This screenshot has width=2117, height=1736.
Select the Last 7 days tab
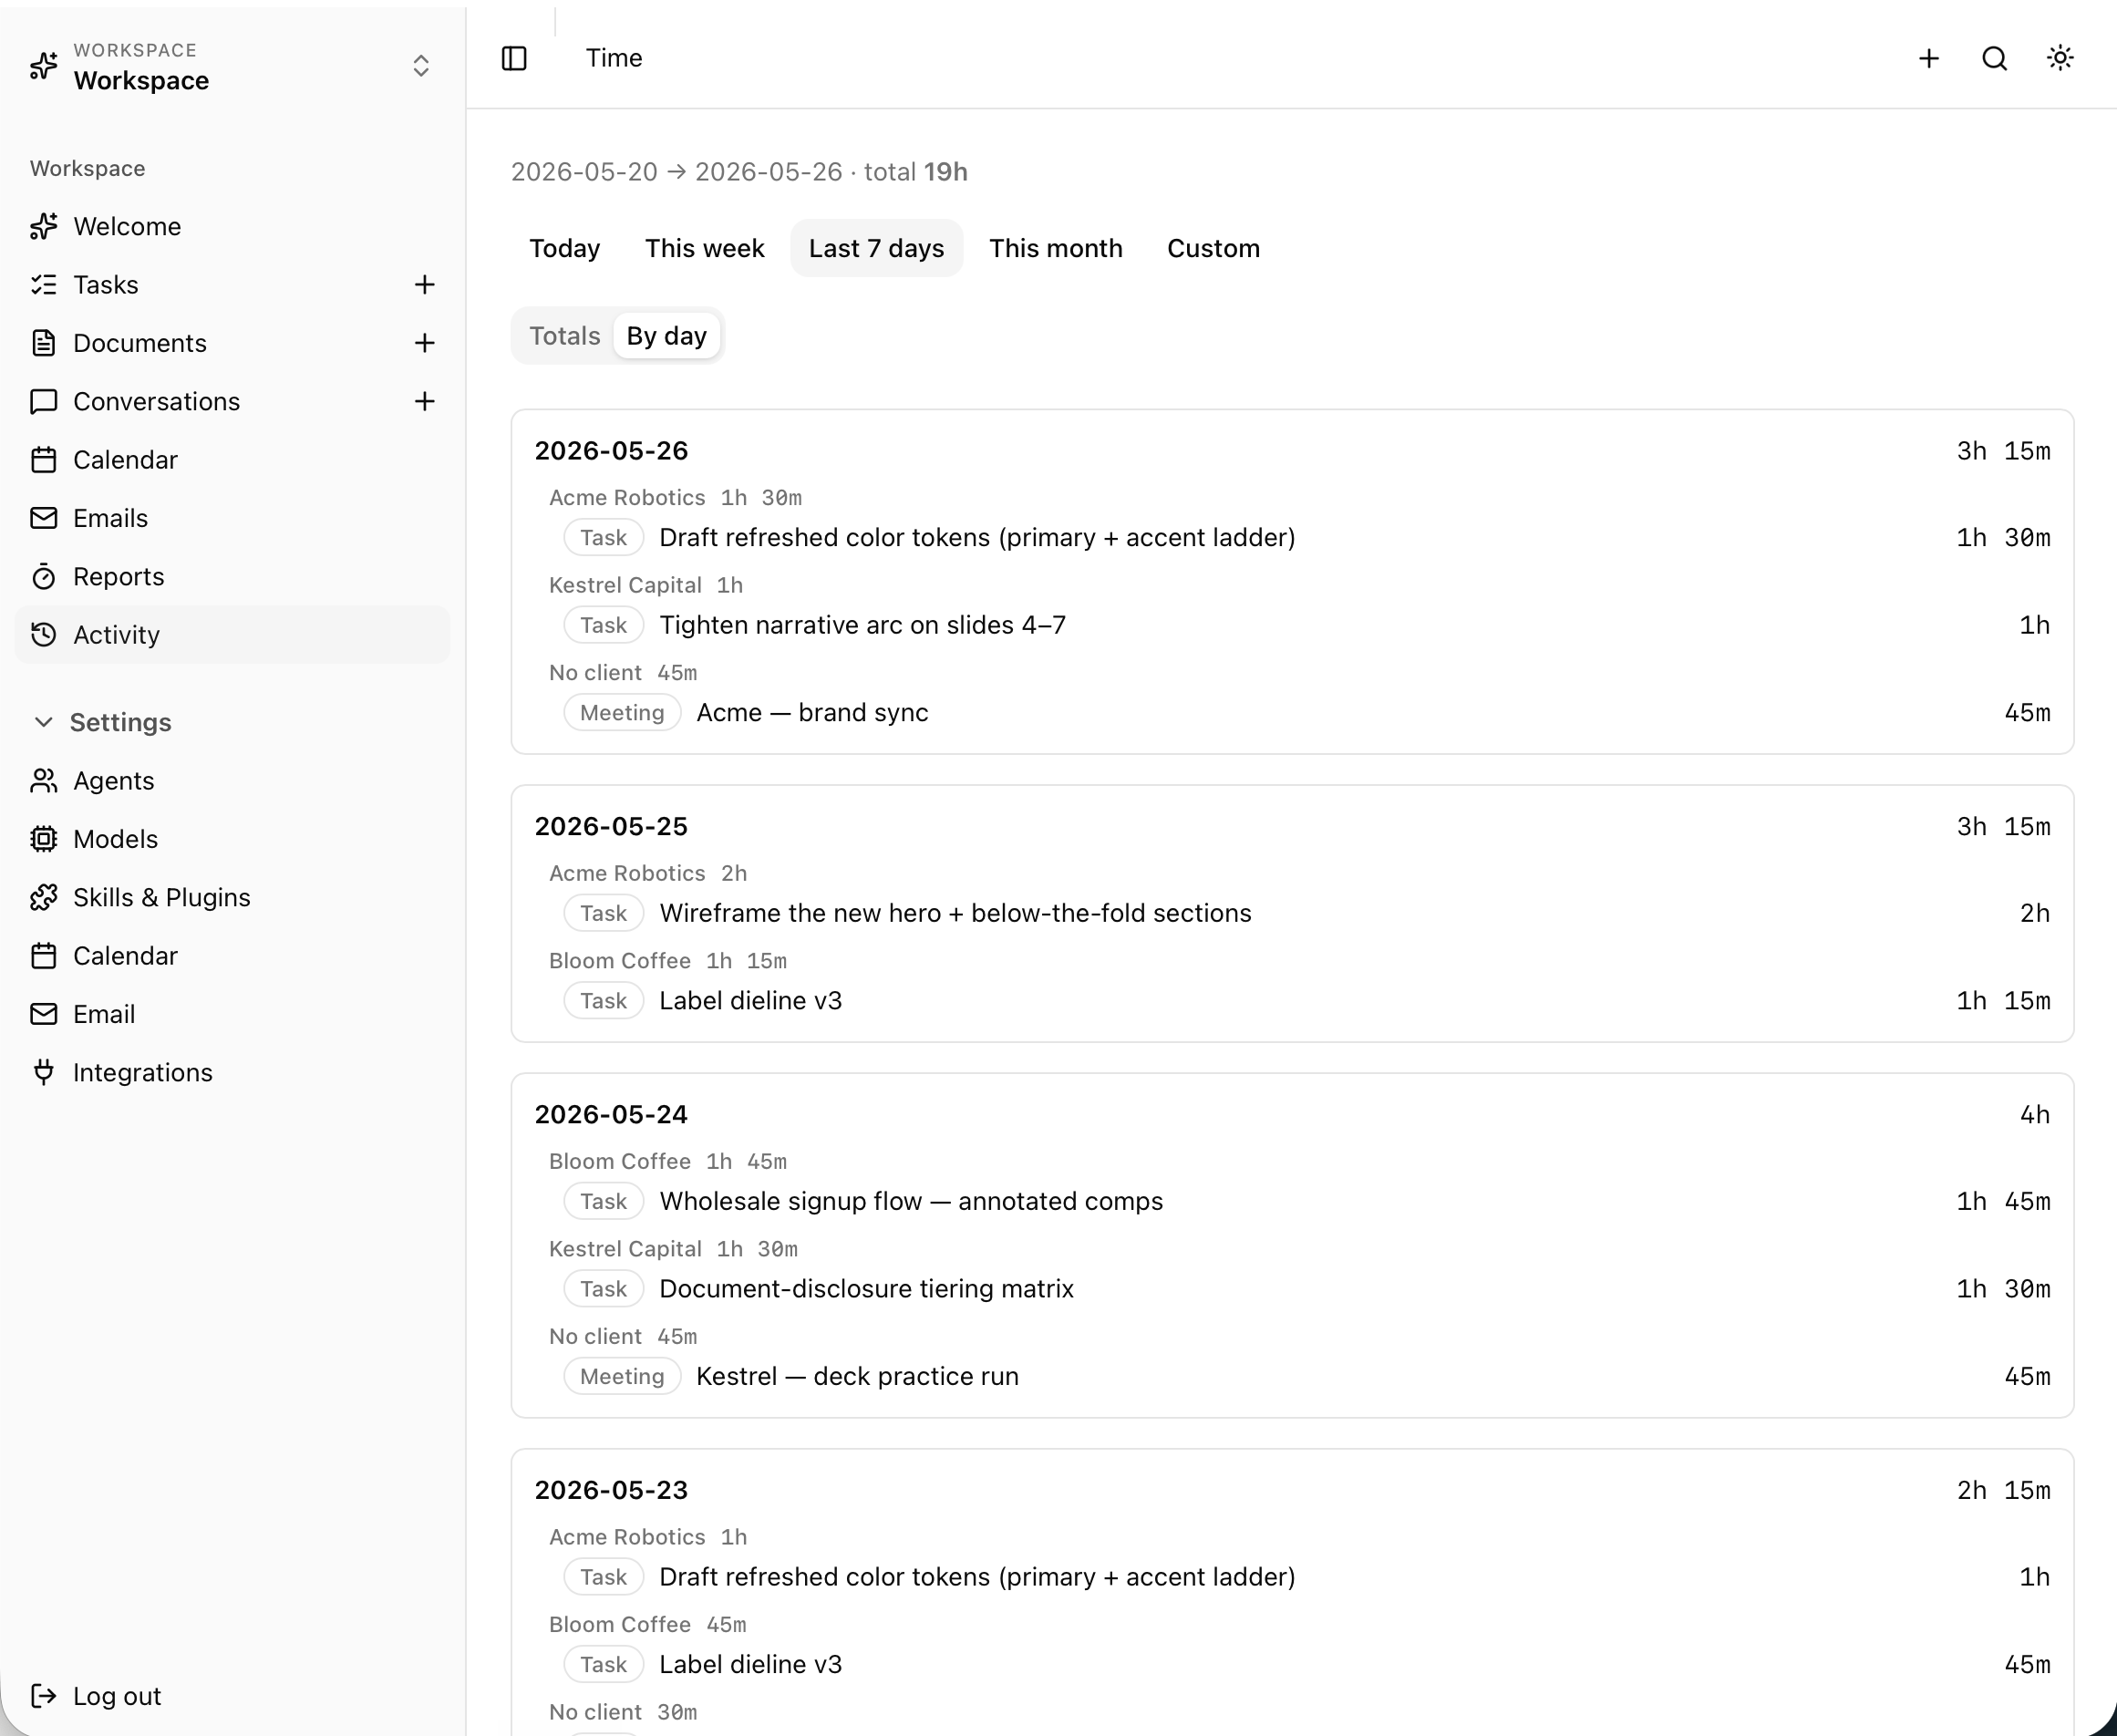[x=876, y=248]
